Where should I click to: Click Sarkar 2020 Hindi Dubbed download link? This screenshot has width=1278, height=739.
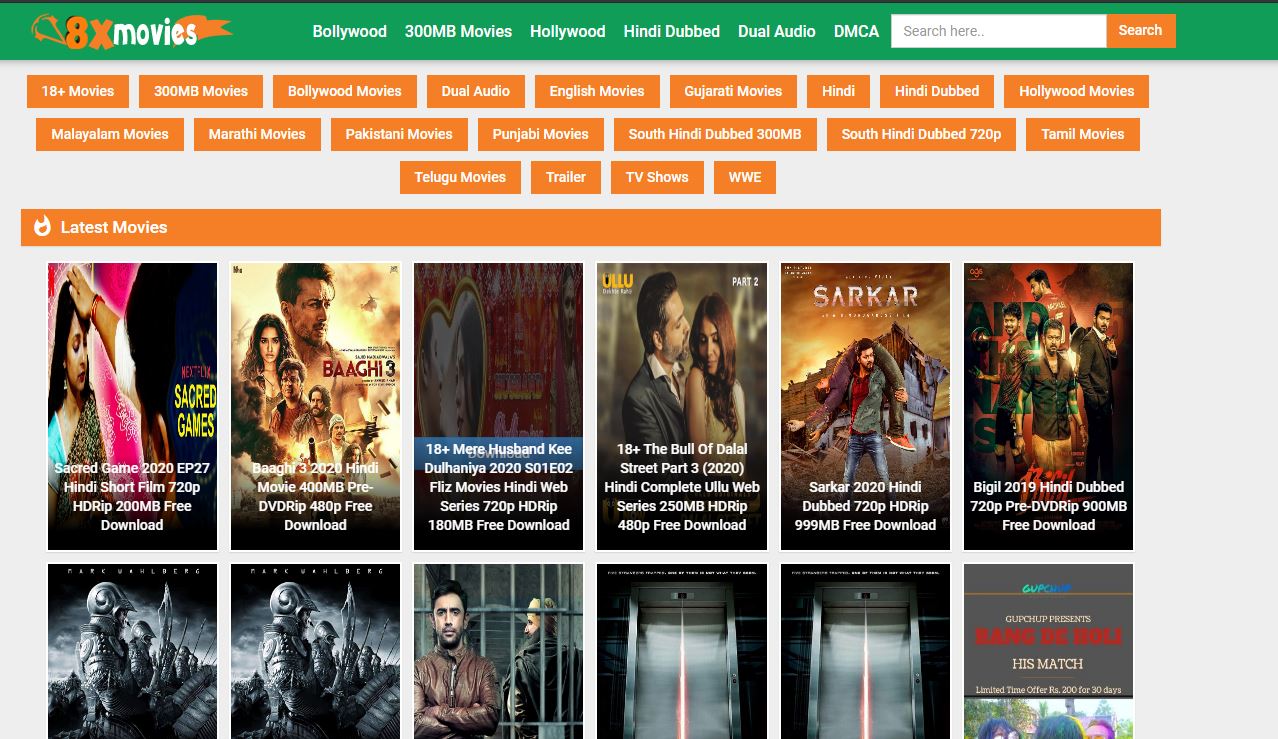point(865,506)
